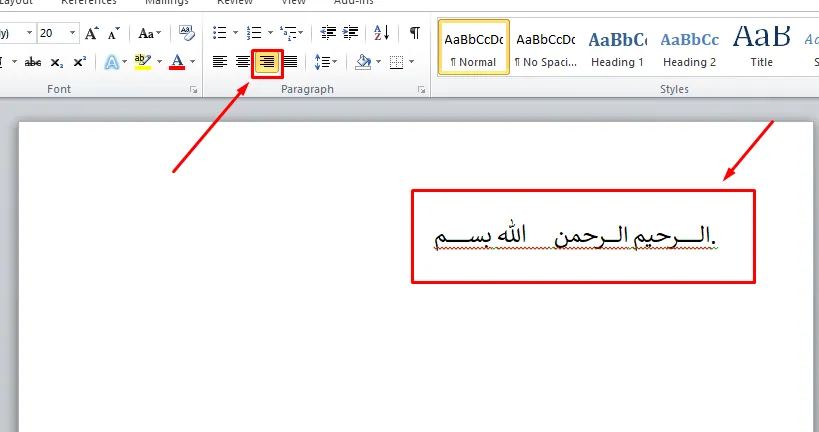This screenshot has height=432, width=819.
Task: Click the Bullets list icon
Action: (x=220, y=33)
